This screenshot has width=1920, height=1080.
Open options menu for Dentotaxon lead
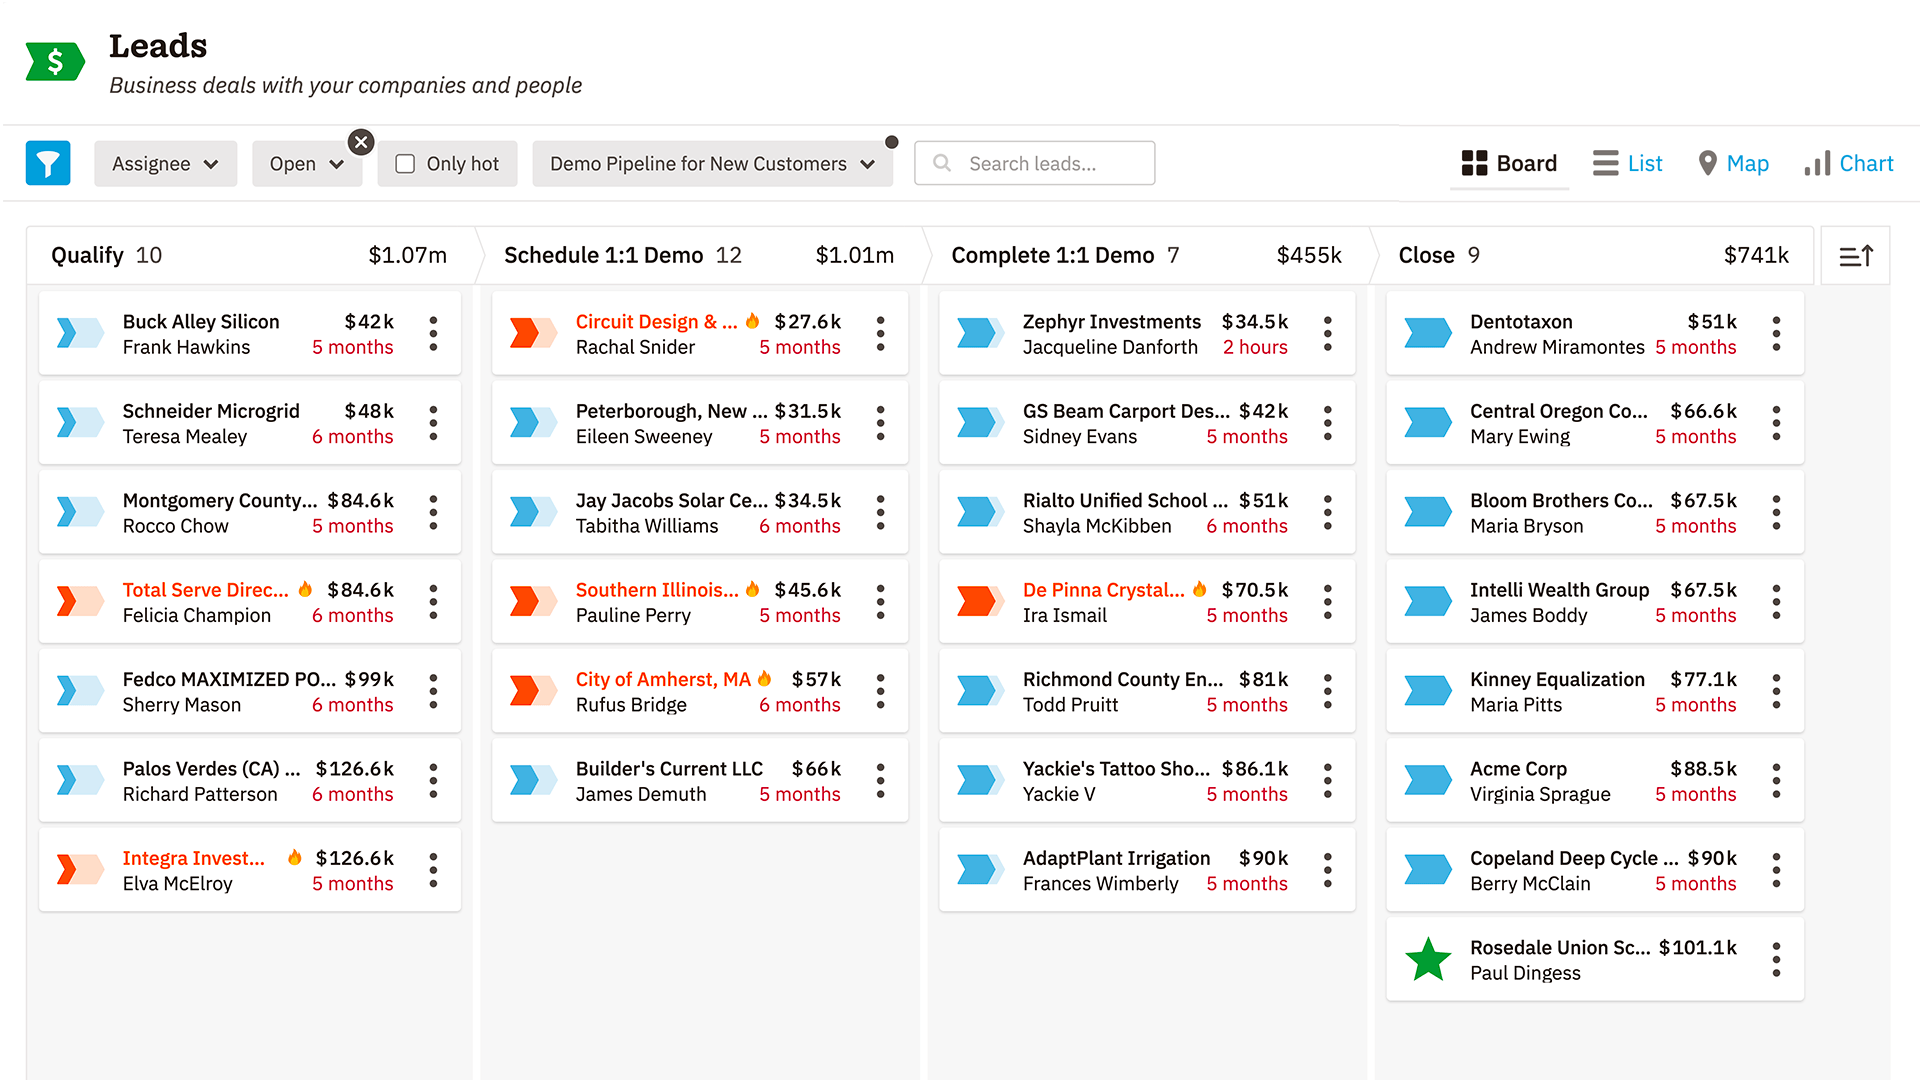click(1776, 334)
